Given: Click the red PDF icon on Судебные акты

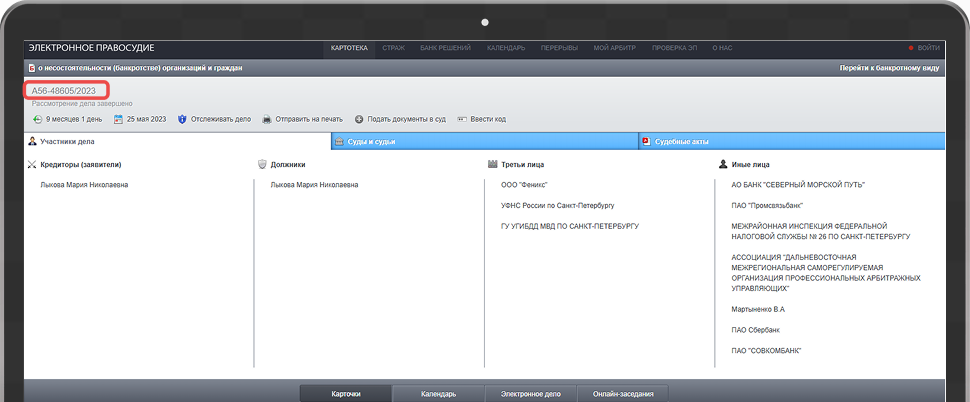Looking at the screenshot, I should coord(646,142).
